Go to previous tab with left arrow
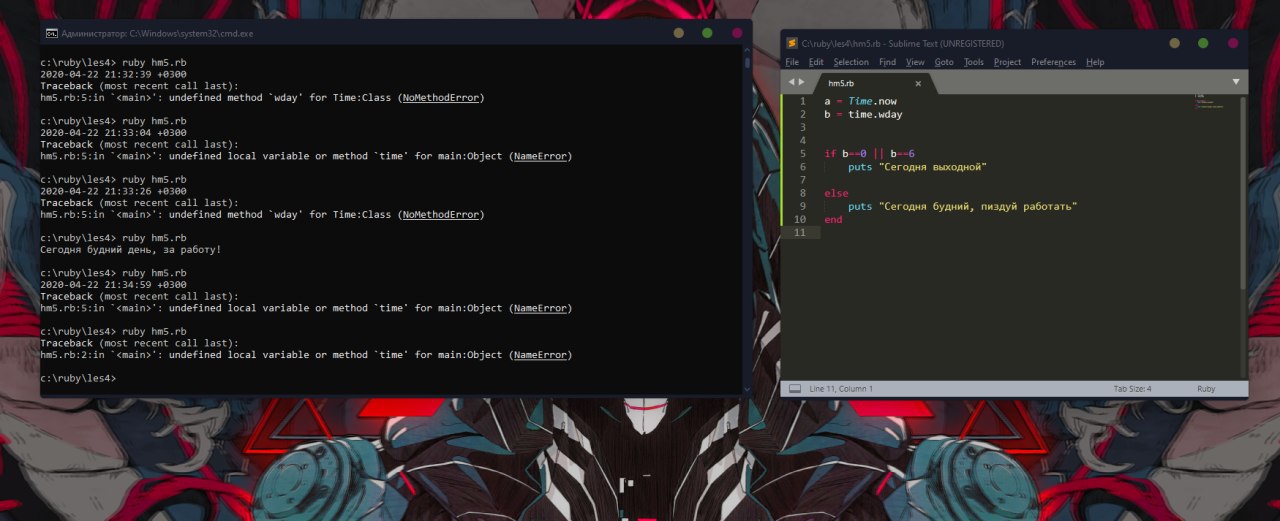 tap(790, 82)
